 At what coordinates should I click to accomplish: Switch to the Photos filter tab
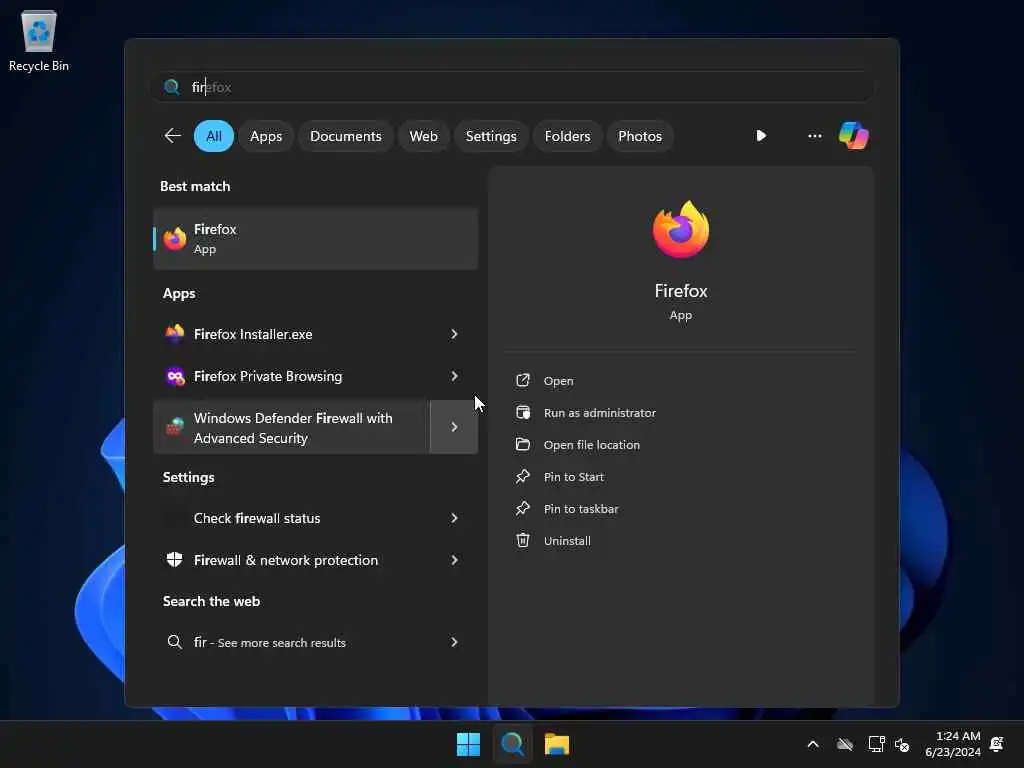[x=639, y=136]
